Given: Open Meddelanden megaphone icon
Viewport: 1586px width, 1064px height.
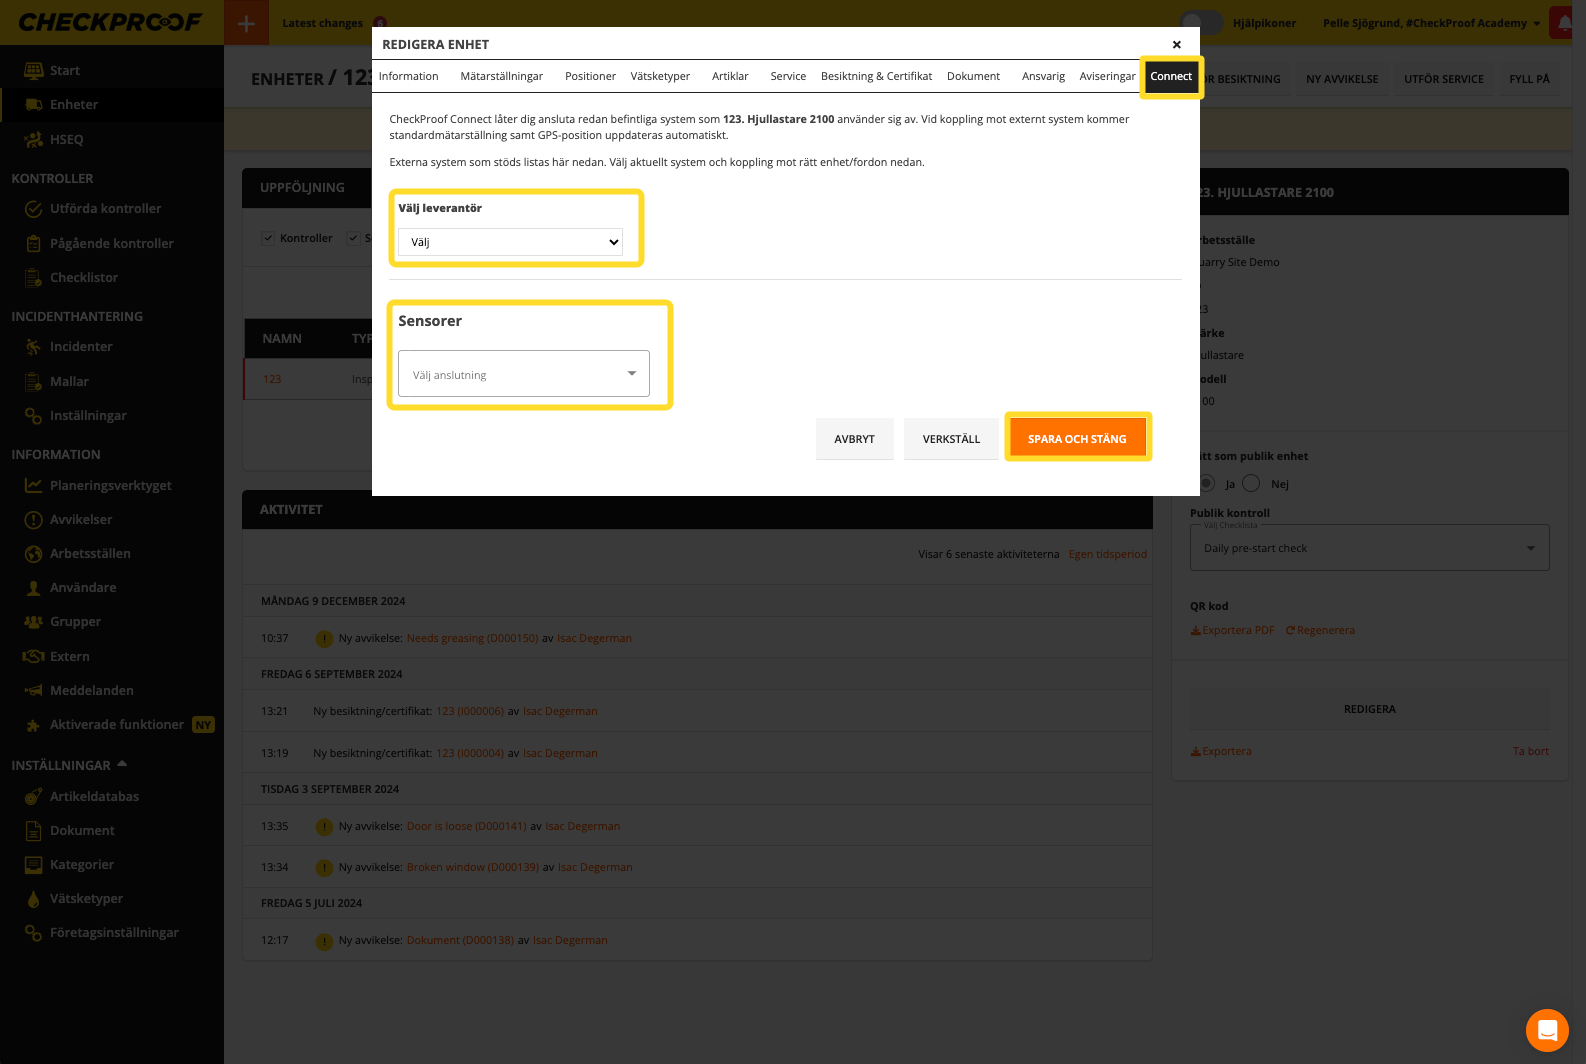Looking at the screenshot, I should (x=33, y=691).
